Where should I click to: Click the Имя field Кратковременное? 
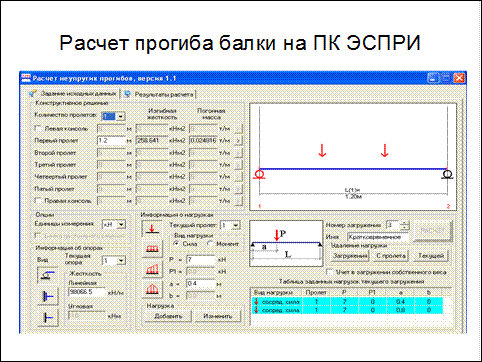click(x=378, y=237)
